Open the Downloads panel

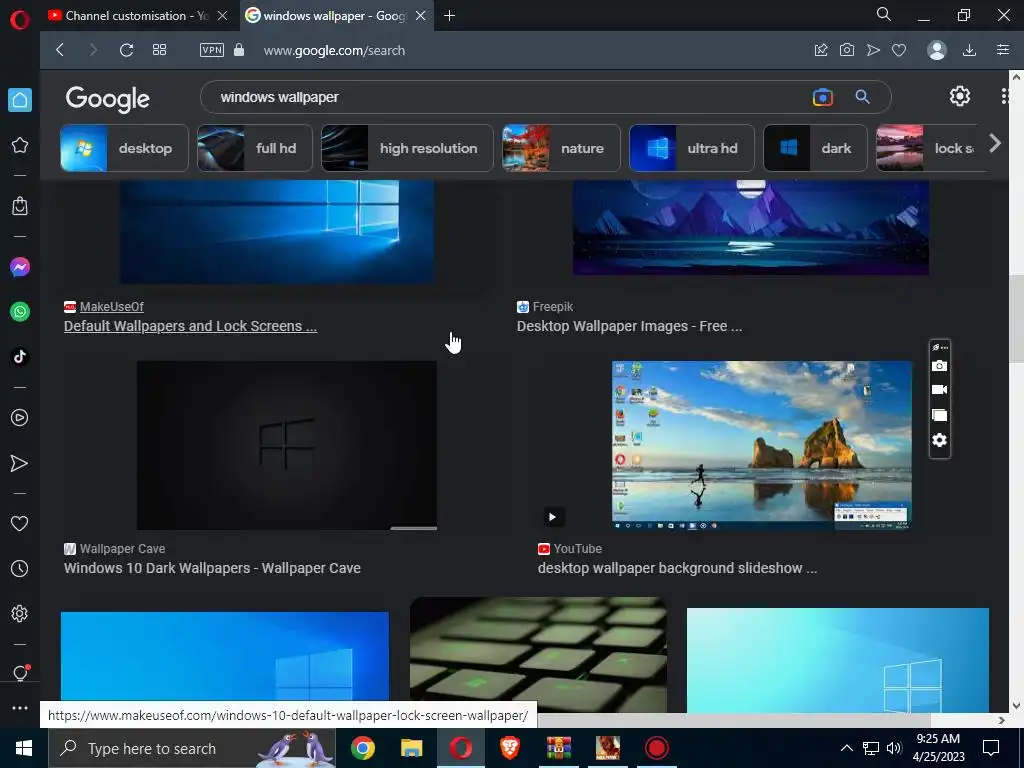pyautogui.click(x=970, y=50)
